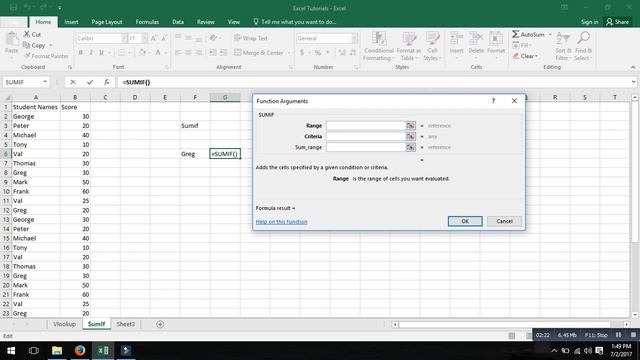Open Sort & Filter in the ribbon

(x=563, y=46)
